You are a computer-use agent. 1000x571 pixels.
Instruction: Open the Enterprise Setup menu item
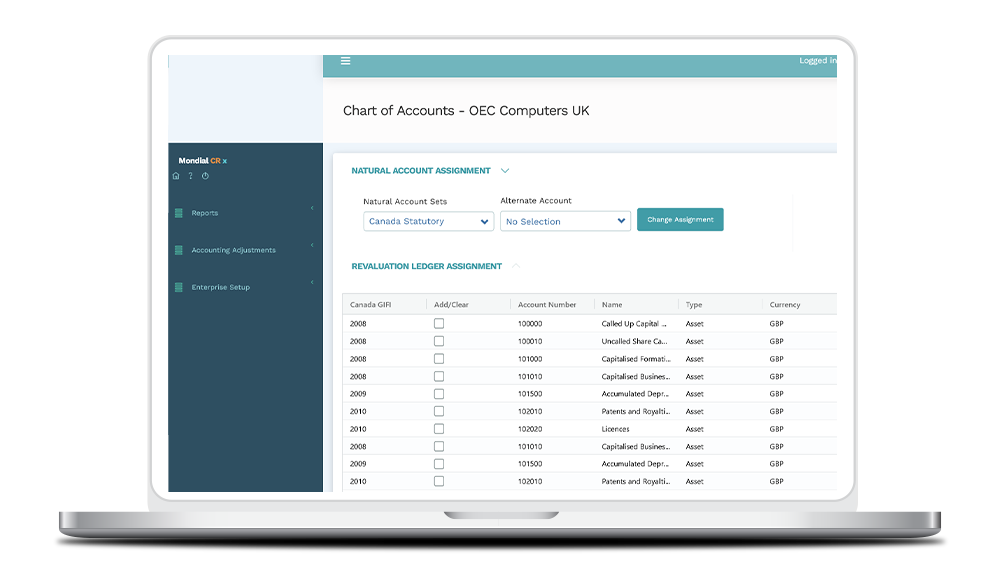coord(220,287)
